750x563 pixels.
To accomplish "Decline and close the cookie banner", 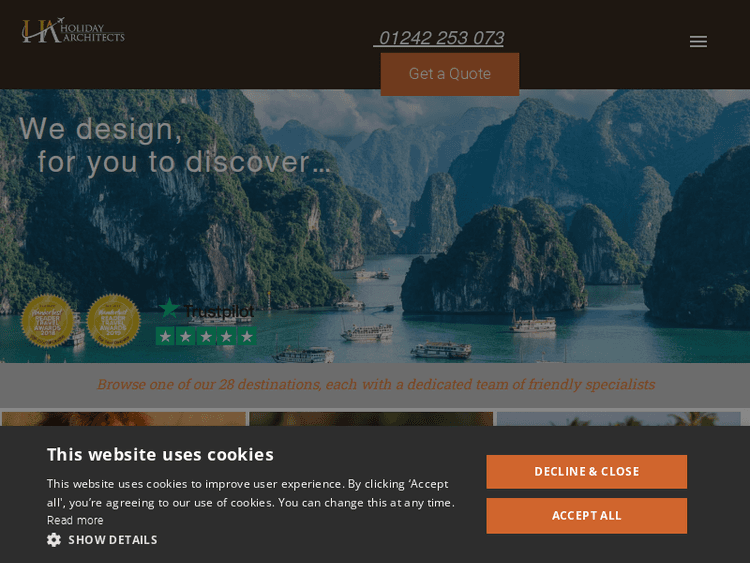I will (x=586, y=472).
